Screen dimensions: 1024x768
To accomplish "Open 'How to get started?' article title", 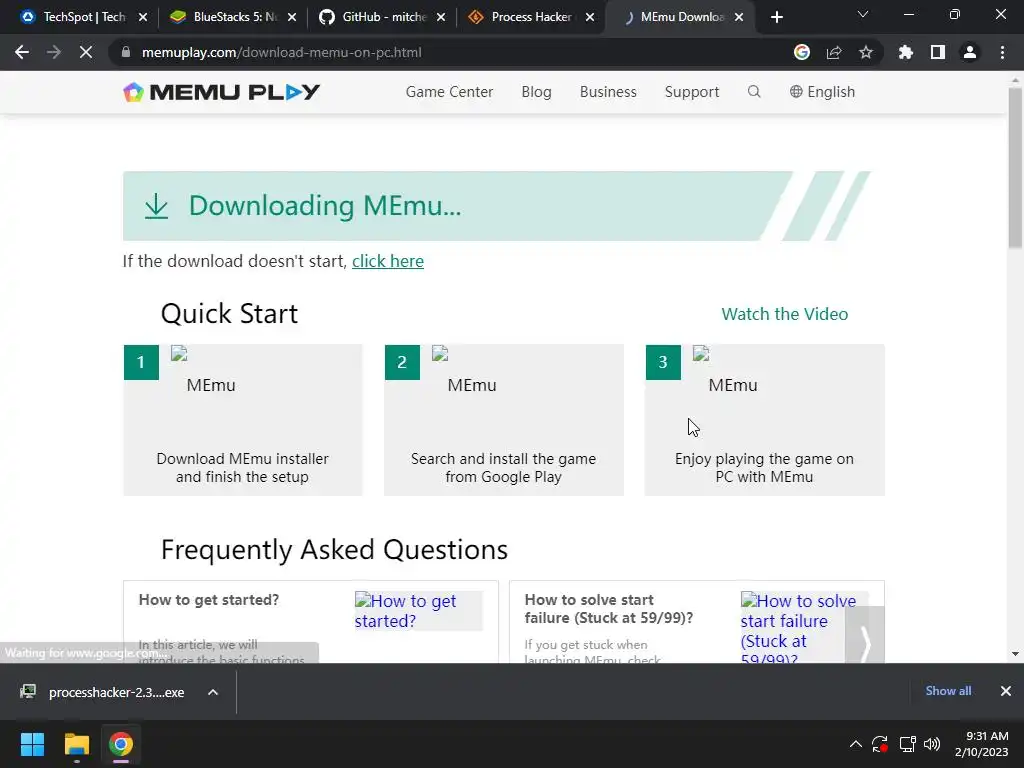I will pos(209,600).
